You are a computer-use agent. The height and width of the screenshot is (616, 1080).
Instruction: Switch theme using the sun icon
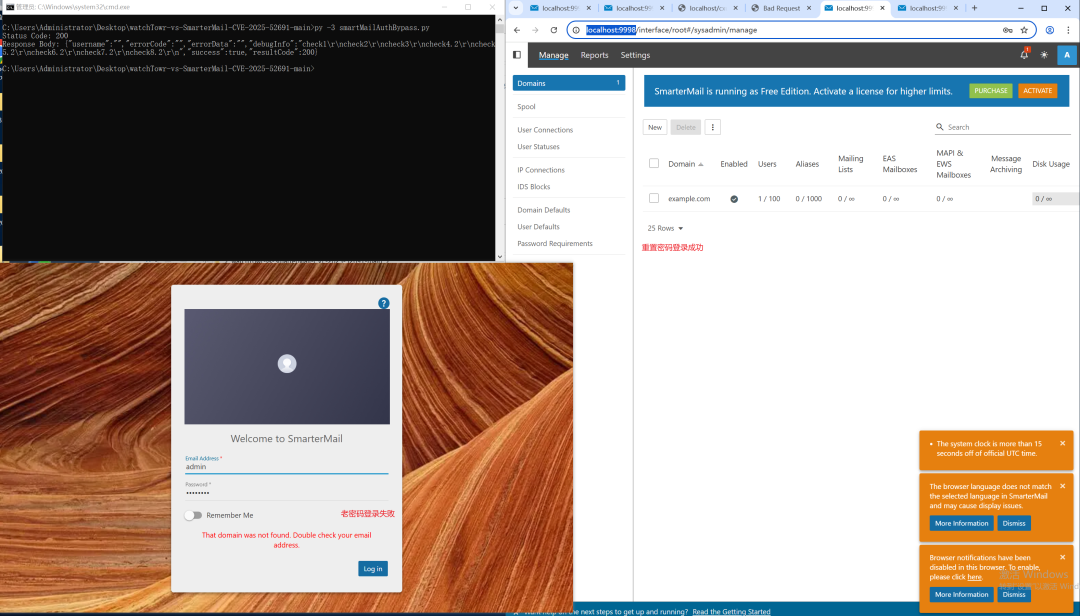point(1044,55)
